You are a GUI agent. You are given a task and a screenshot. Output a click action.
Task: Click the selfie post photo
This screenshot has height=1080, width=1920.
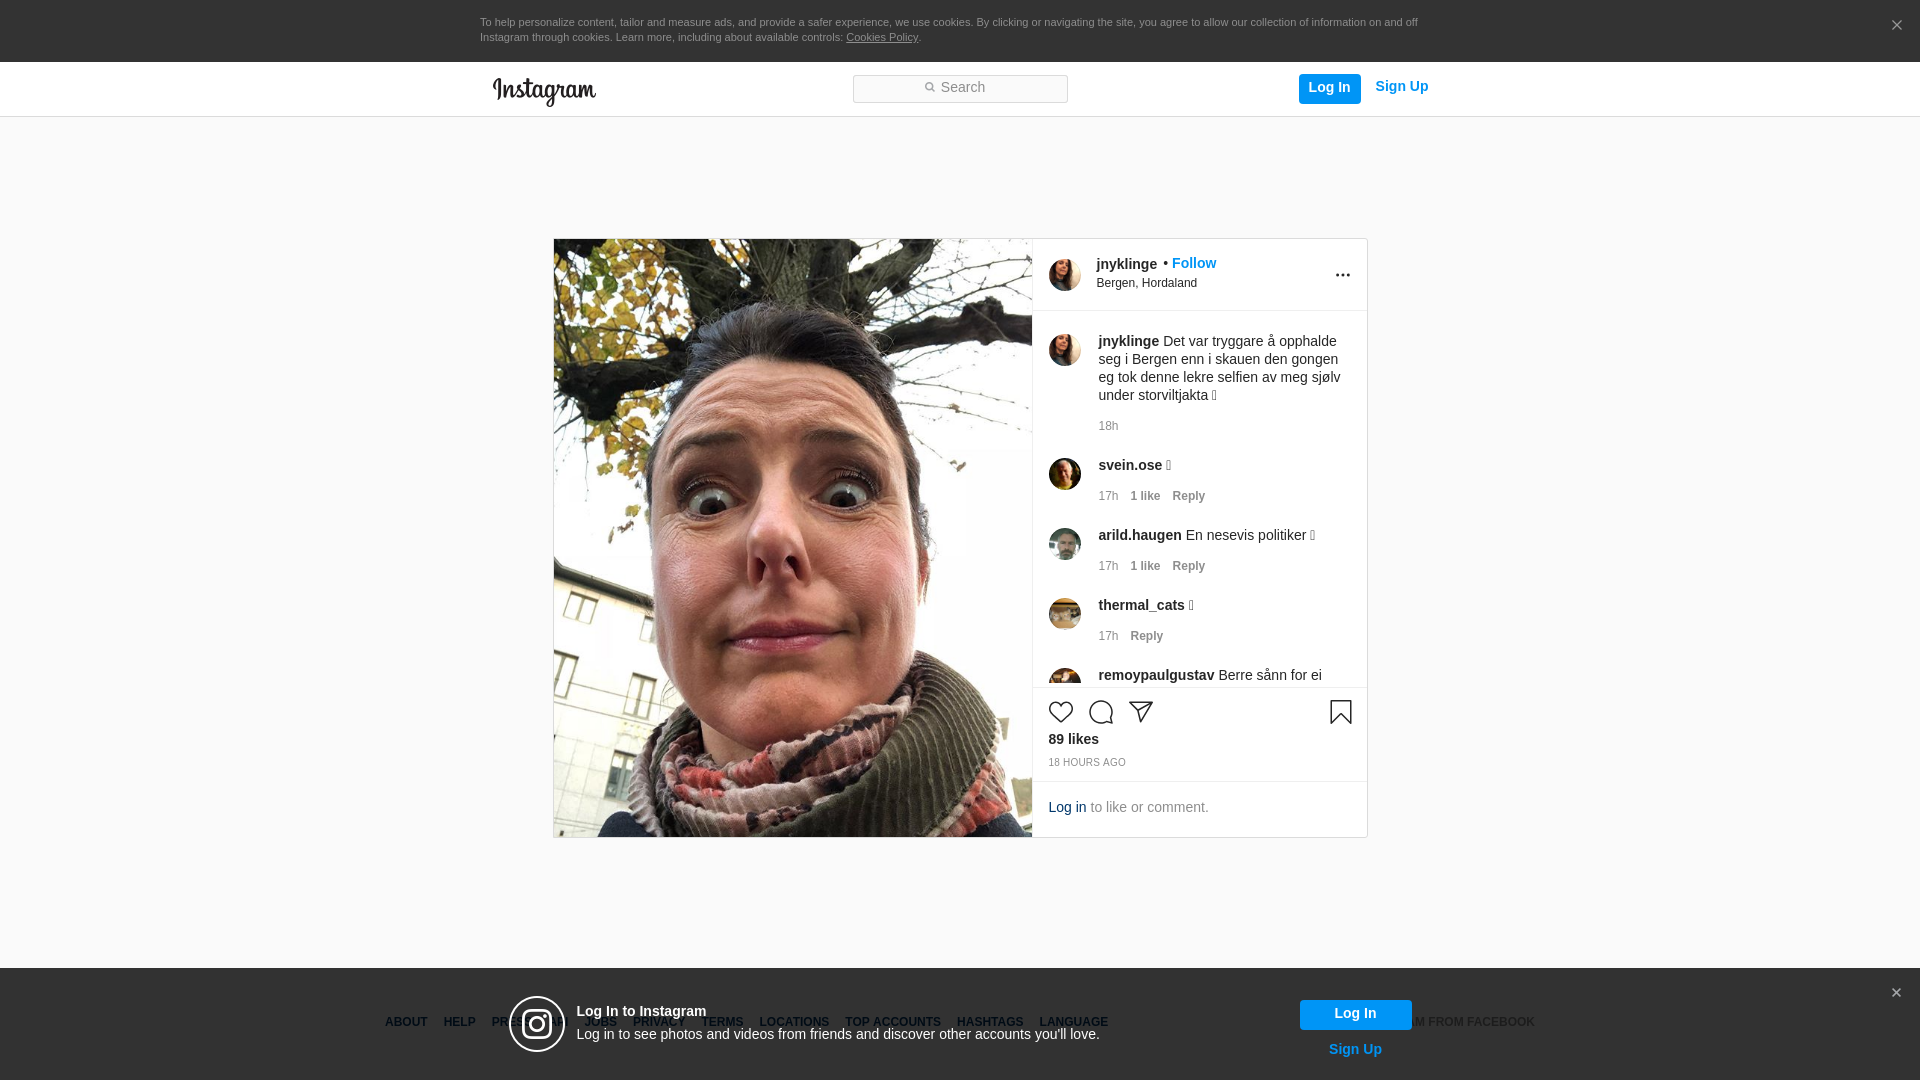pyautogui.click(x=792, y=538)
